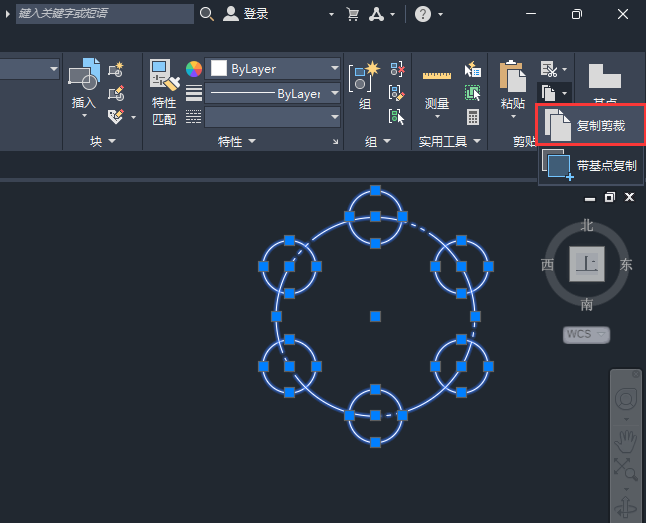Click the 登录 (Sign In) button

(246, 14)
